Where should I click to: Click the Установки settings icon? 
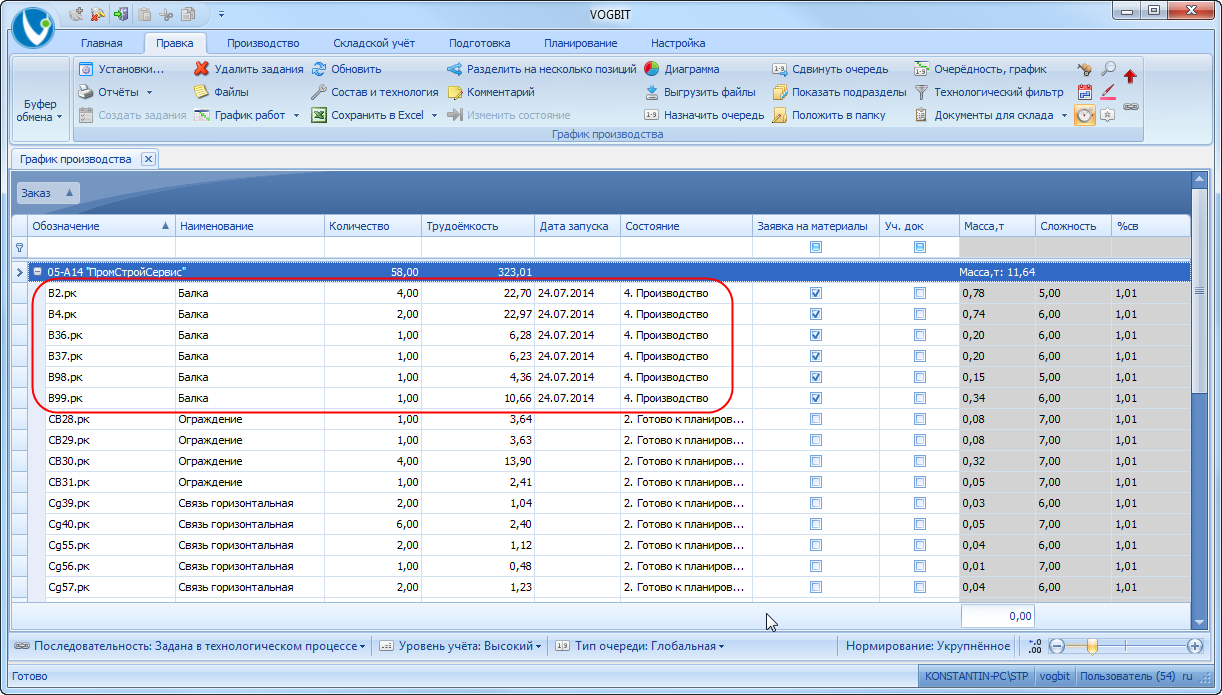[x=86, y=69]
